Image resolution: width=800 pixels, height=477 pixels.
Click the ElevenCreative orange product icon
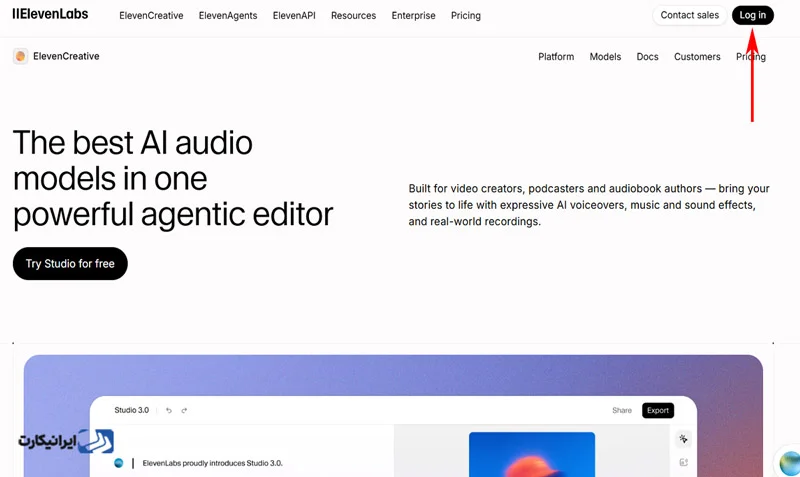(x=20, y=56)
